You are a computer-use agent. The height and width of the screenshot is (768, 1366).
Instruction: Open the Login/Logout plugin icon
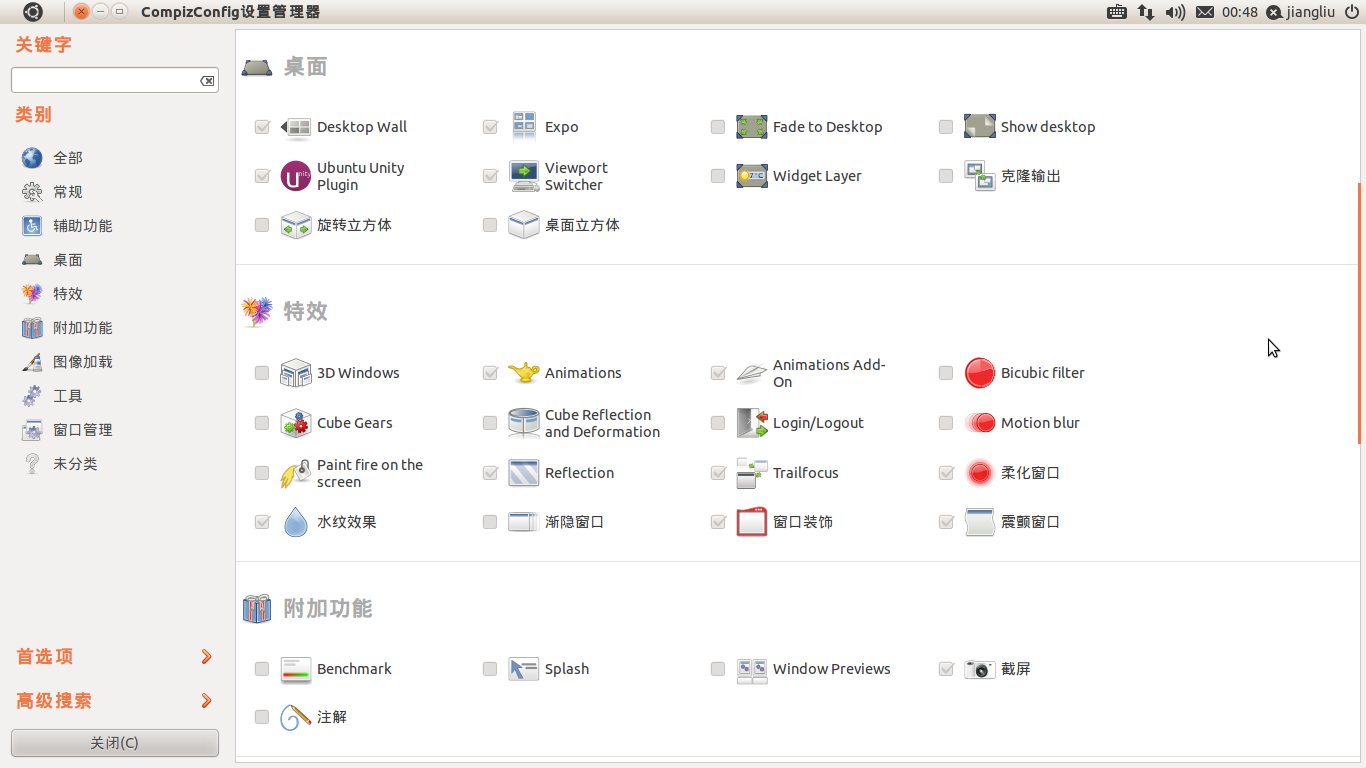752,423
